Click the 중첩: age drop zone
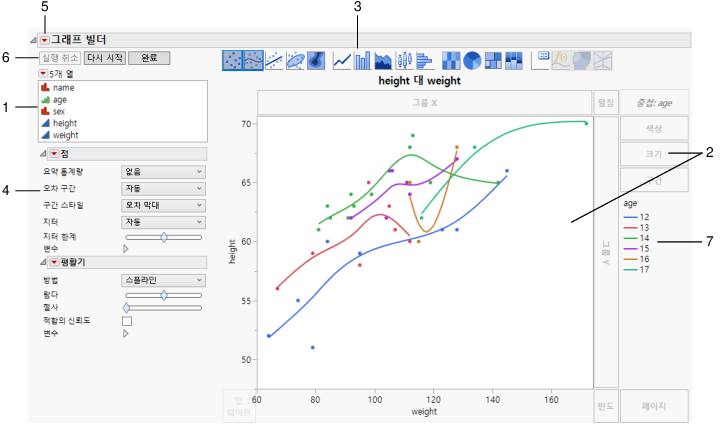 click(x=654, y=103)
